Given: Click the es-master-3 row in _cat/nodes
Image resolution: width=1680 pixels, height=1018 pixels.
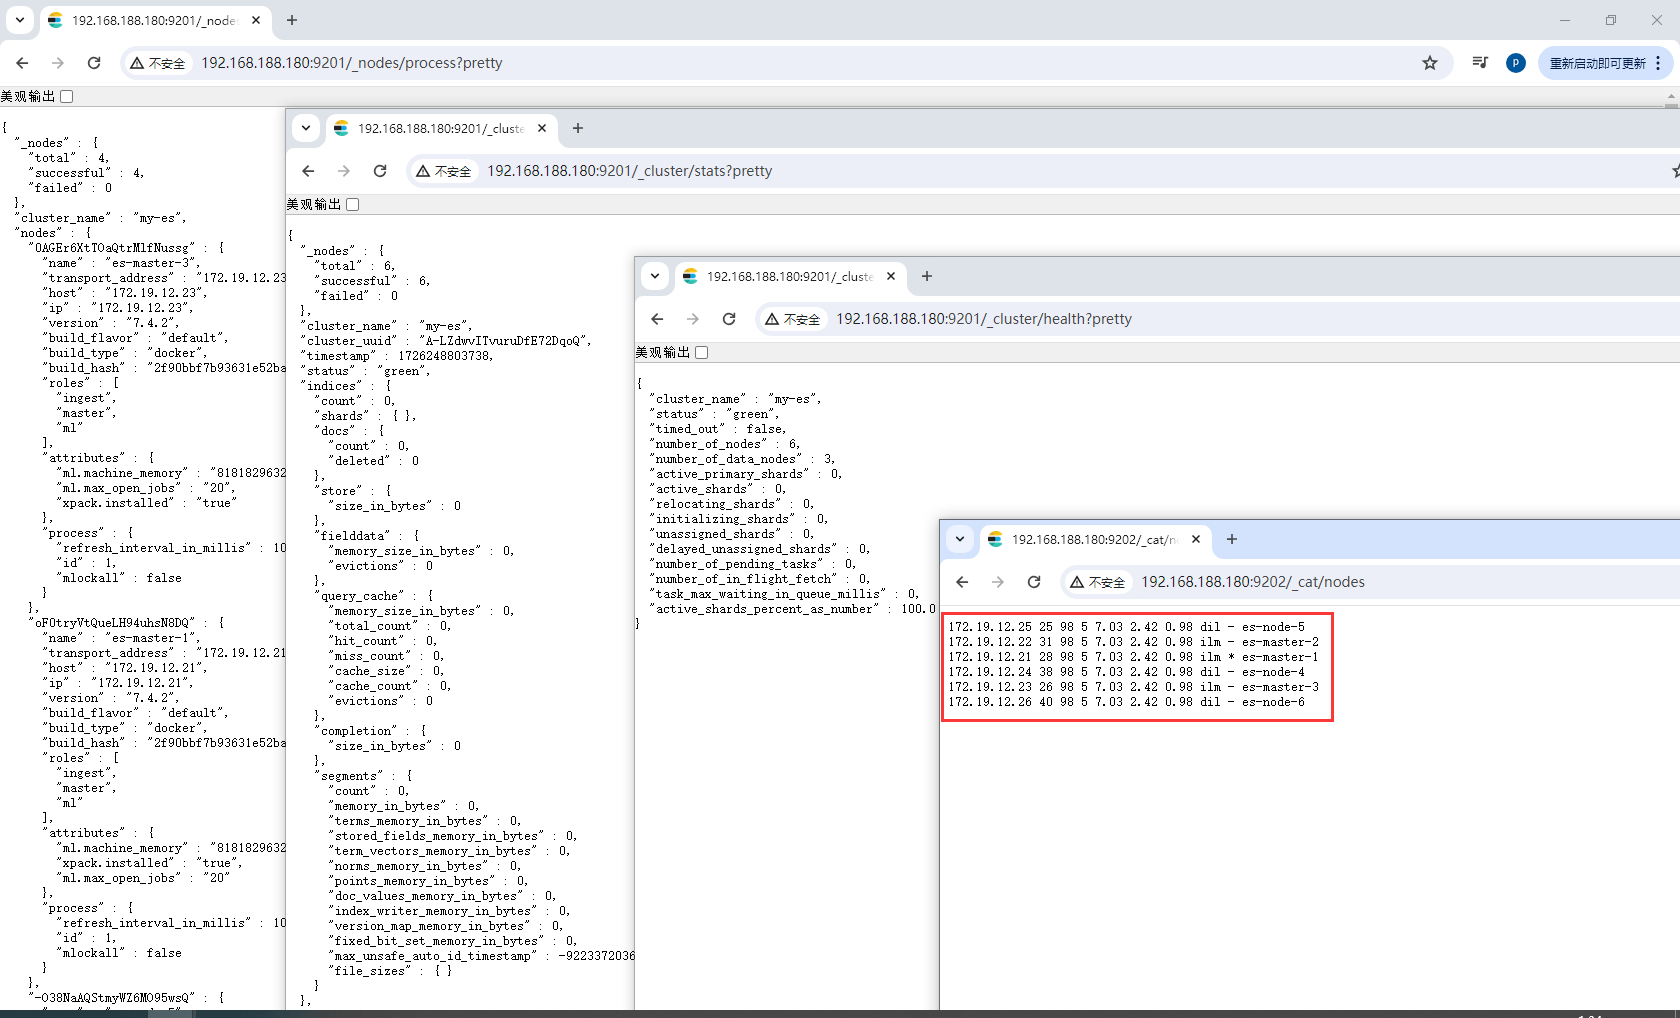Looking at the screenshot, I should (x=1133, y=687).
